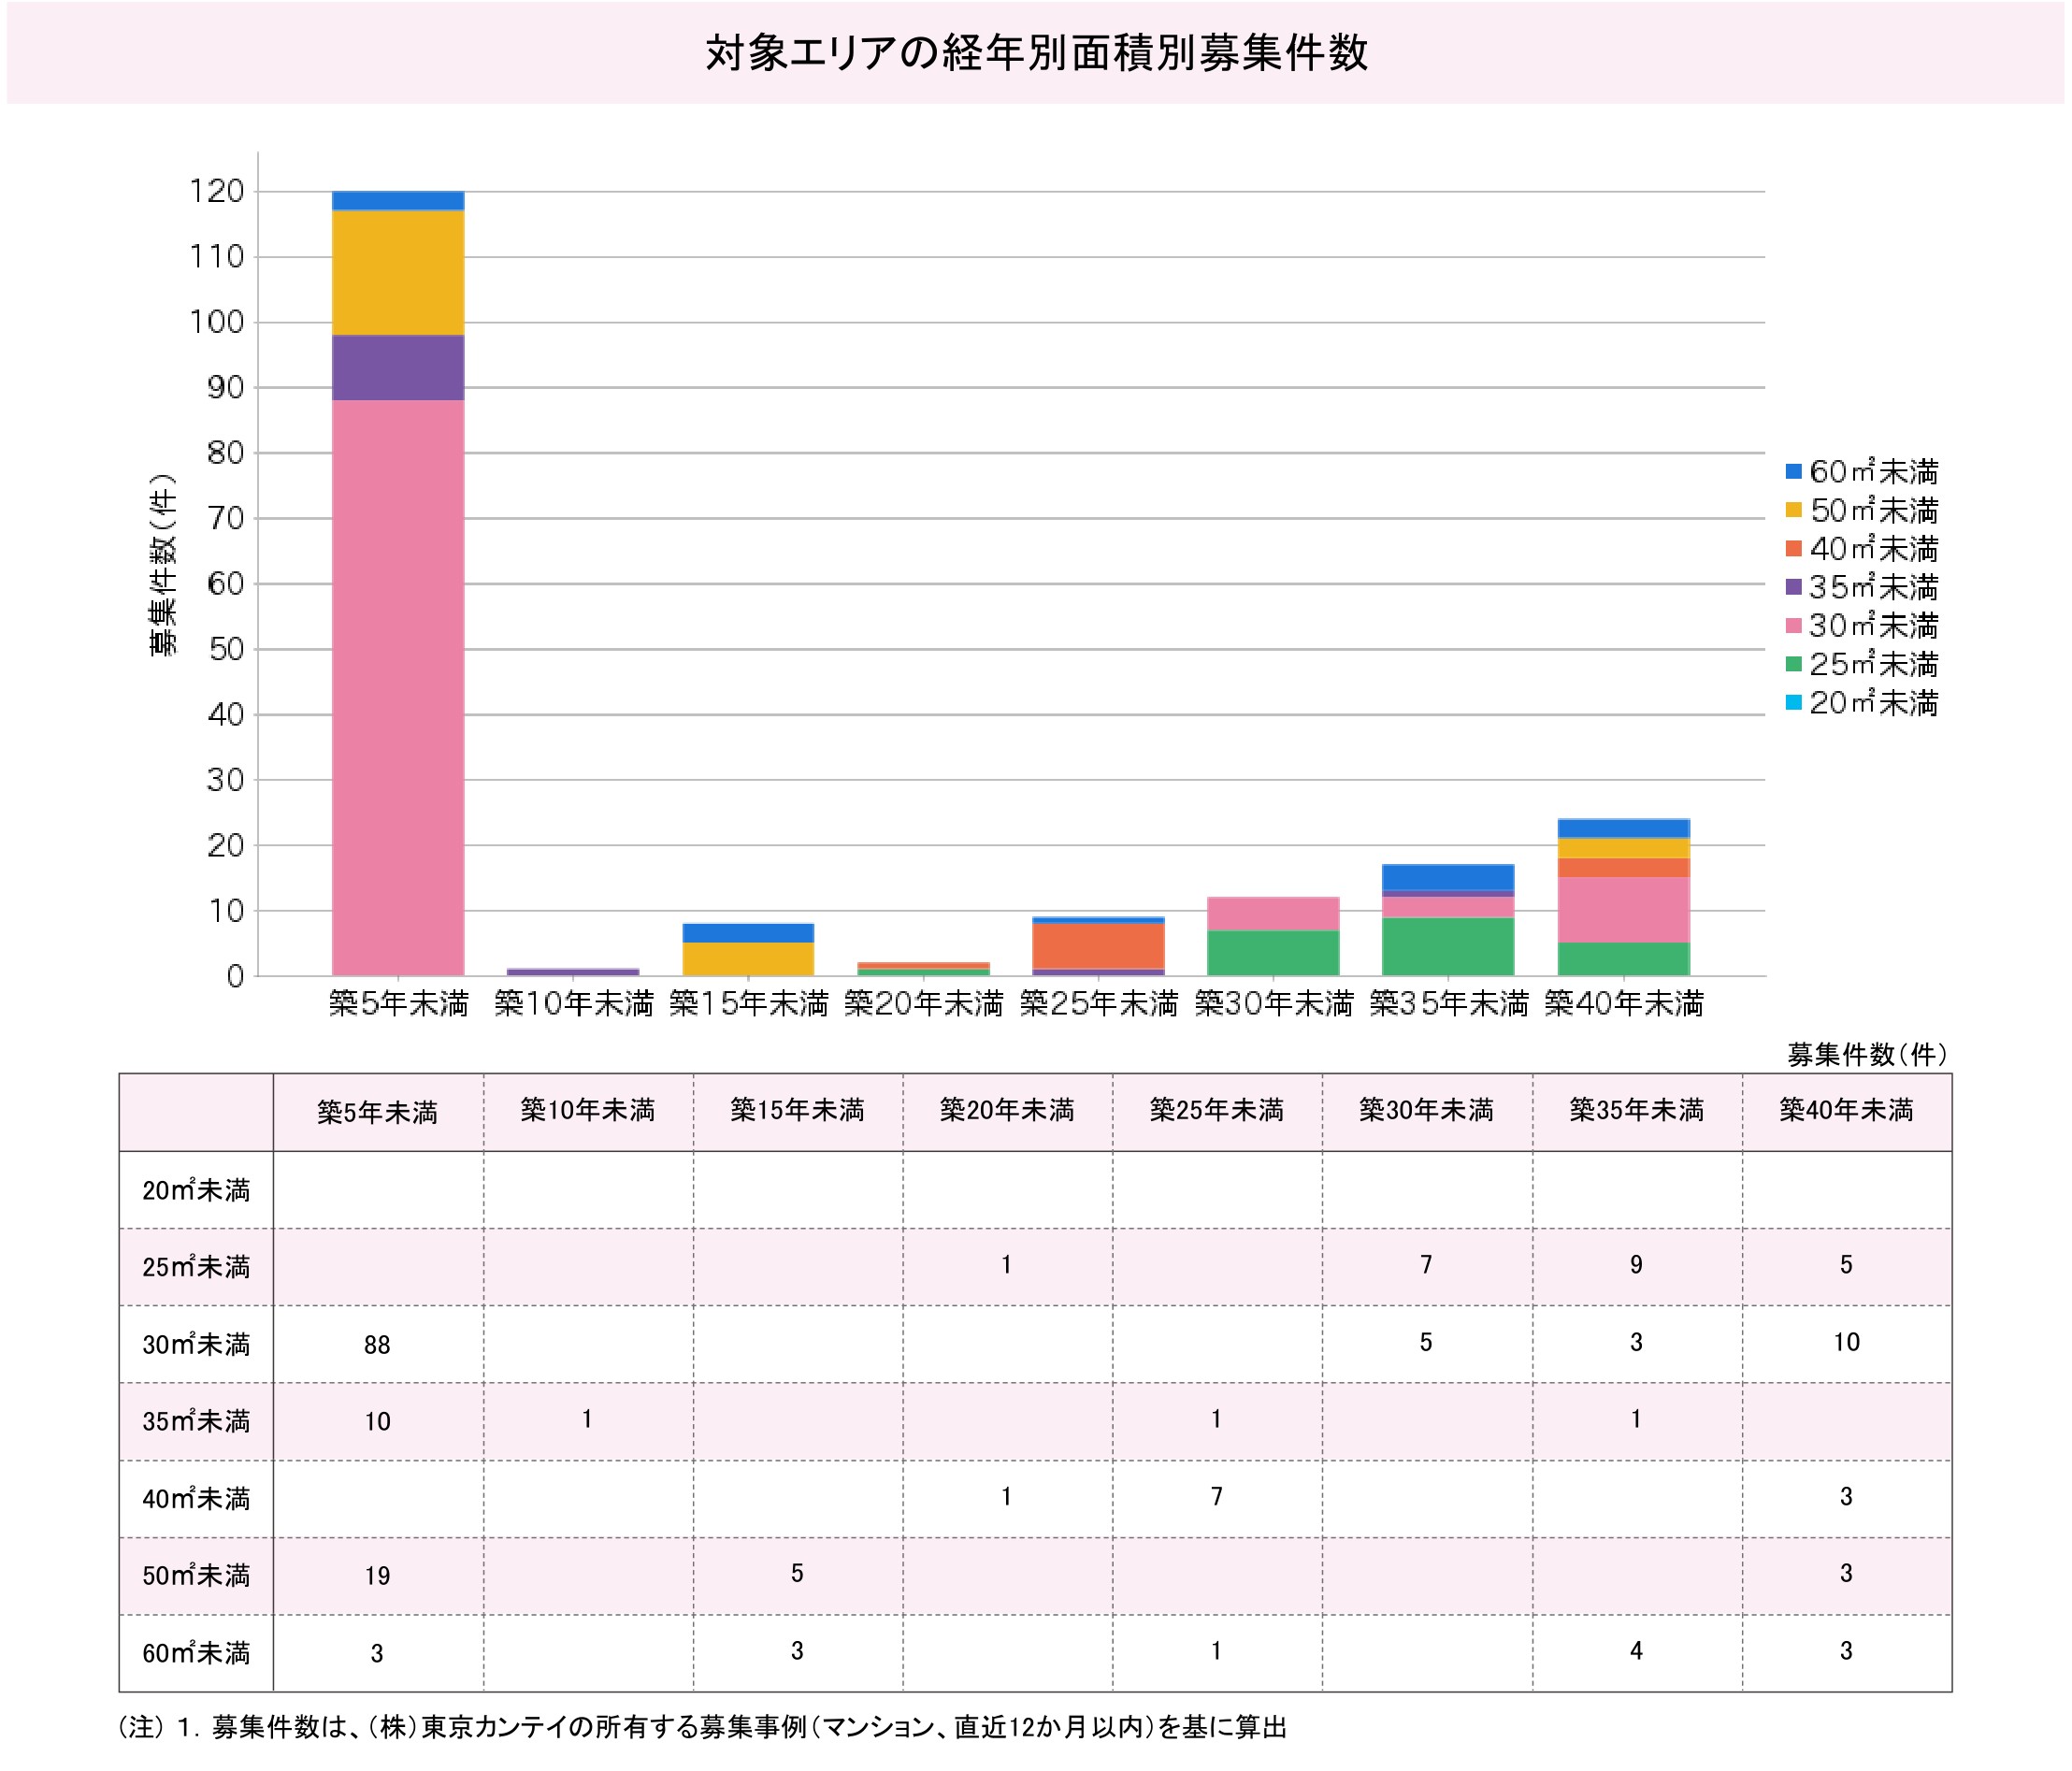
Task: Click the pink segment of 築40年未満 bar
Action: pyautogui.click(x=1624, y=910)
